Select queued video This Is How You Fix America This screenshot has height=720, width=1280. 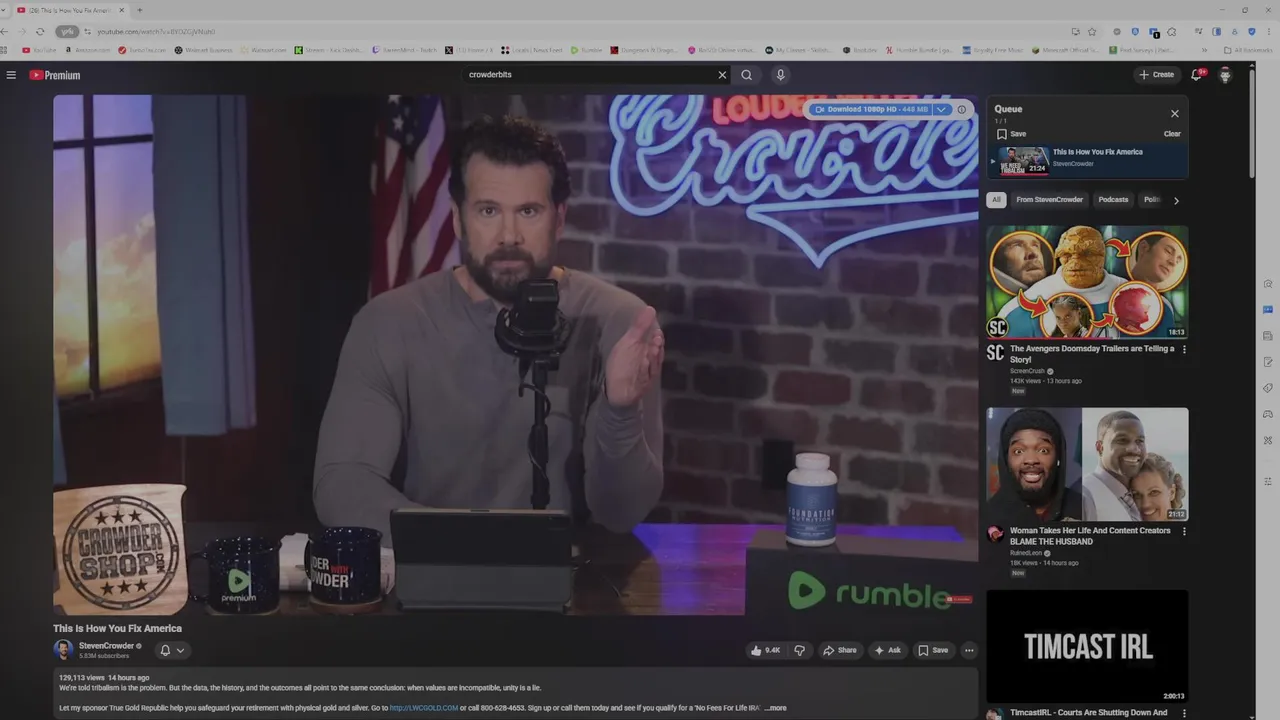1087,160
